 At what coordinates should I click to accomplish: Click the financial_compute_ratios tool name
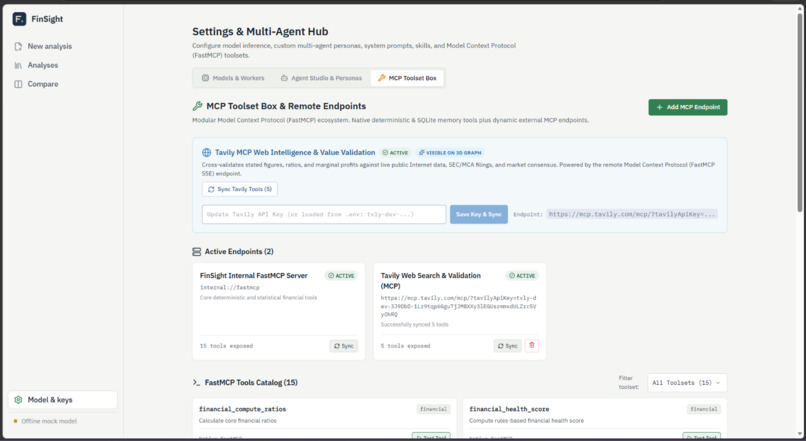pos(243,409)
